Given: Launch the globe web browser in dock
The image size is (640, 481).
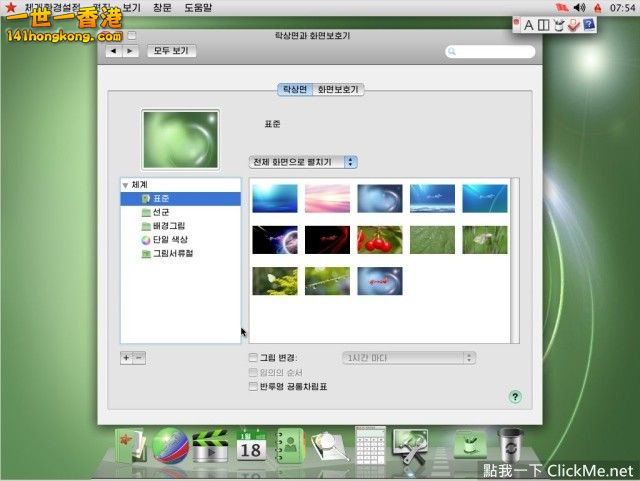Looking at the screenshot, I should pos(171,446).
